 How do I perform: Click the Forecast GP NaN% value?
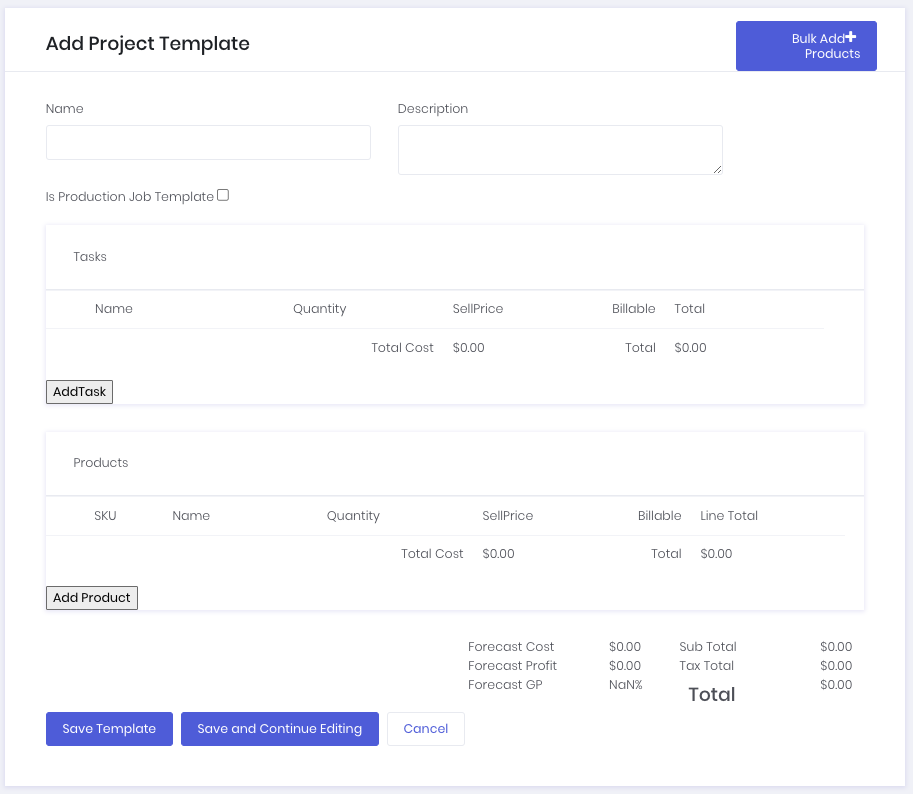623,684
